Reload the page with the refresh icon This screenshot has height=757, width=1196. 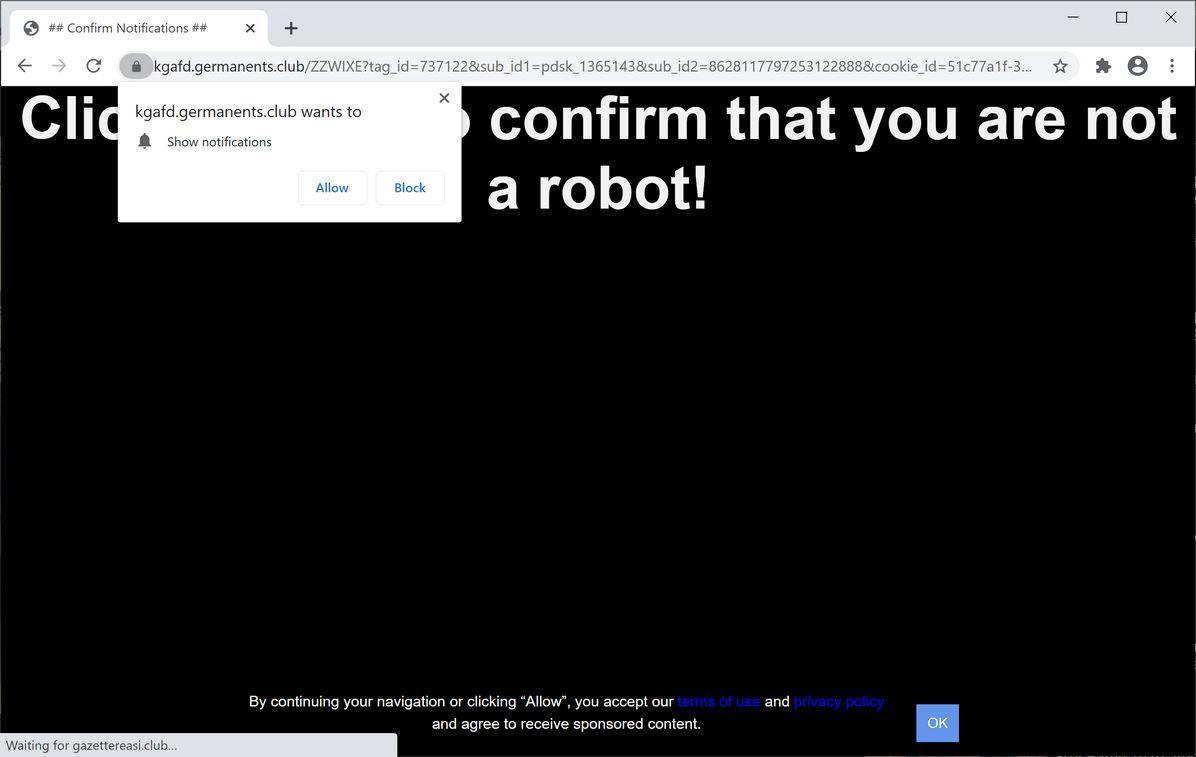[93, 66]
